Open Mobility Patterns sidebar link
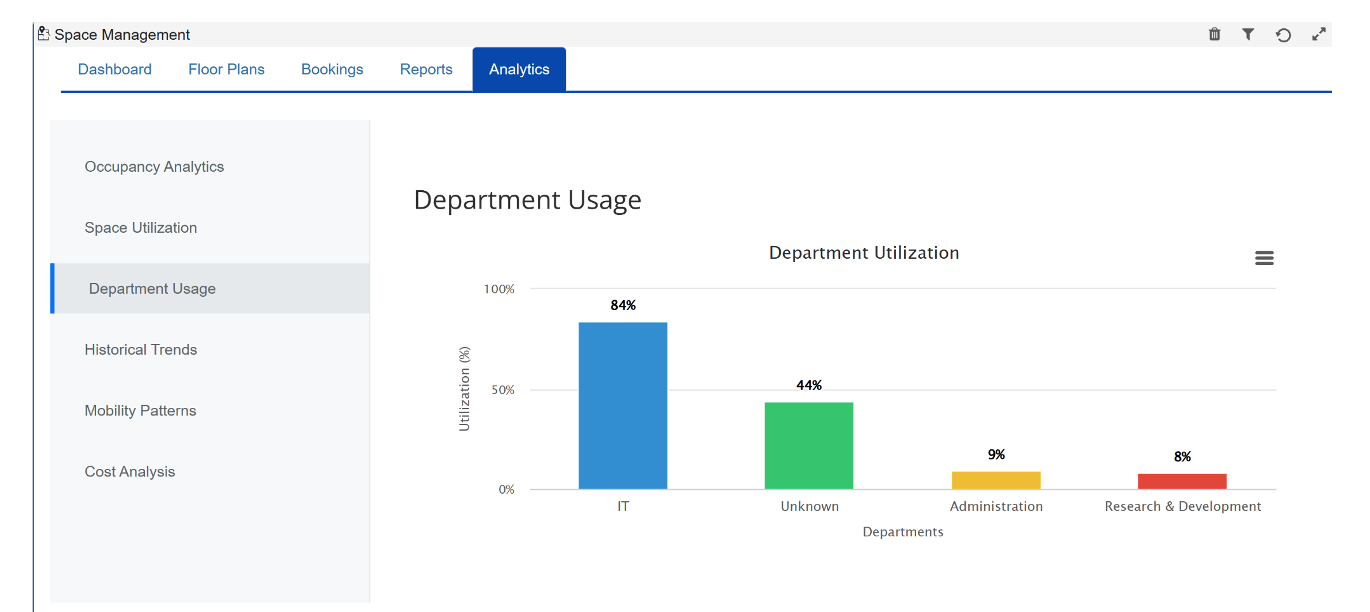 [140, 411]
